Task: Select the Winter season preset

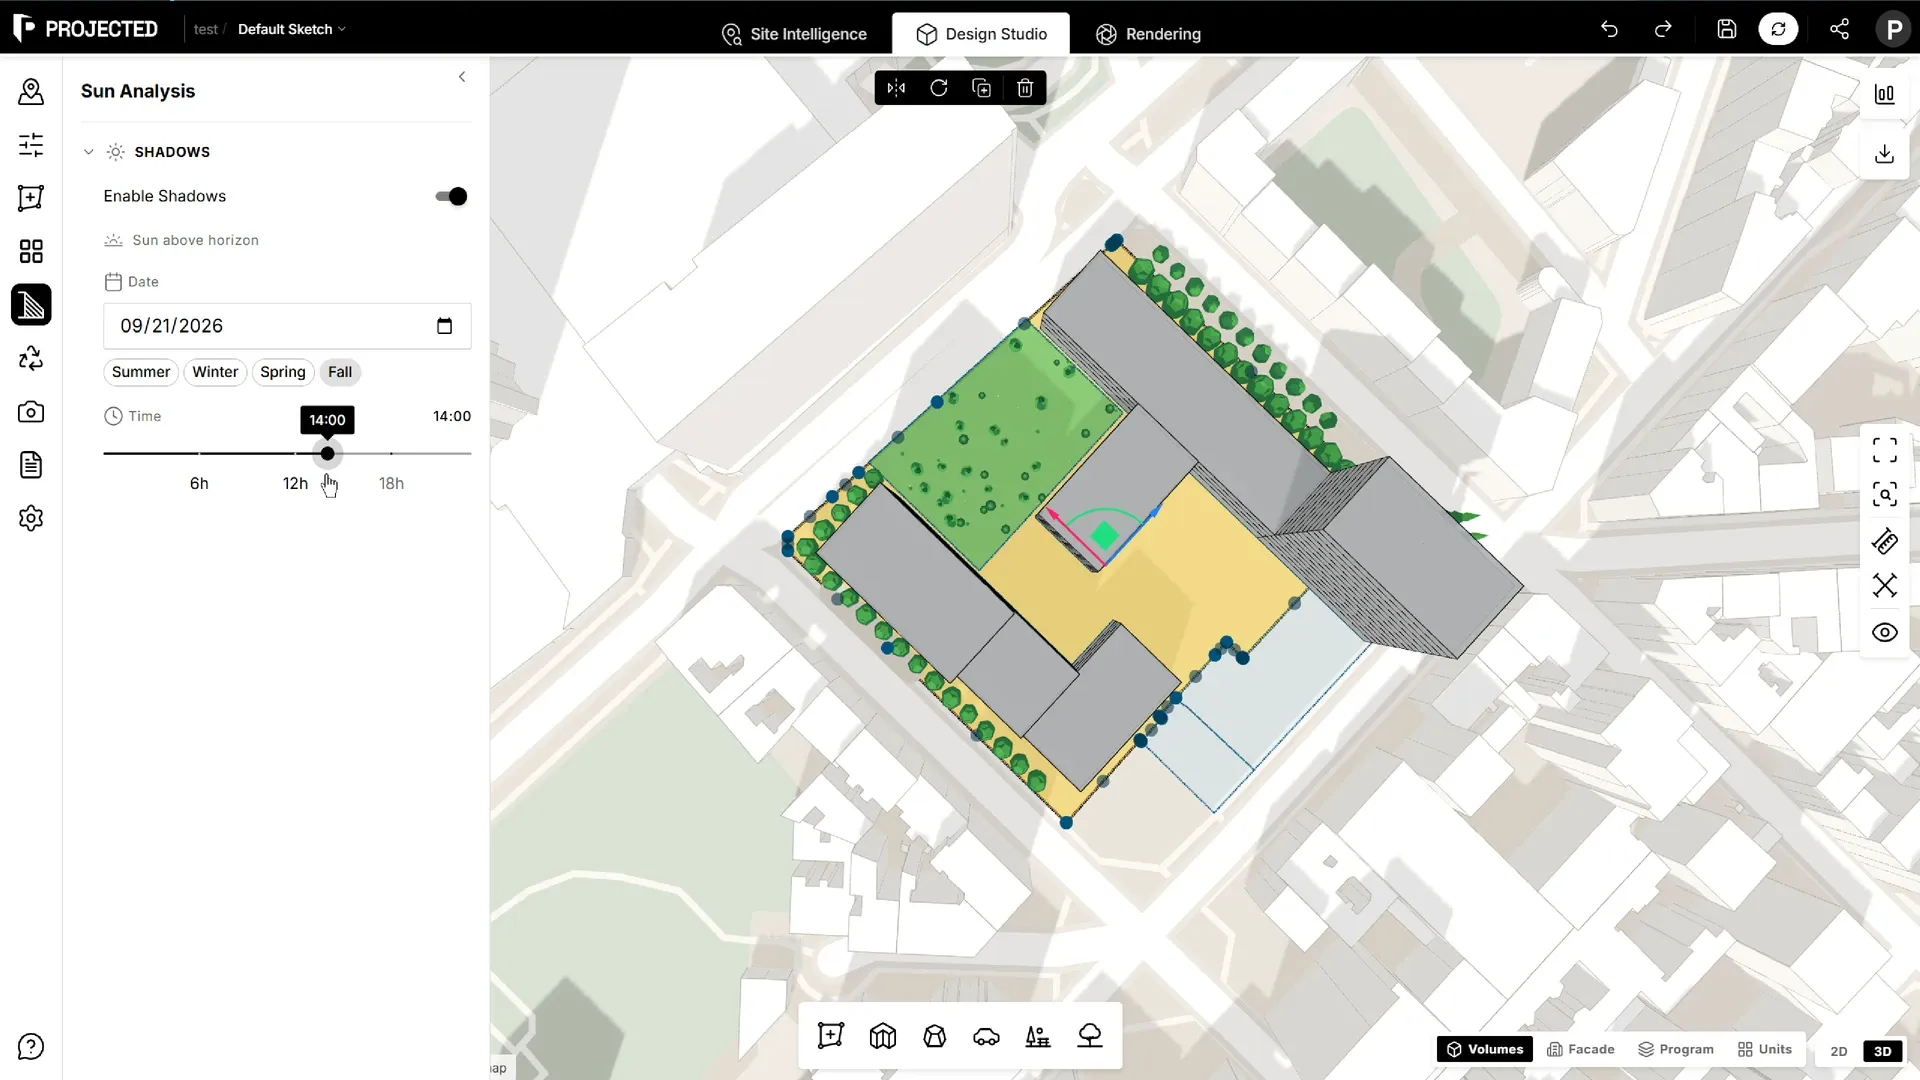Action: pos(215,372)
